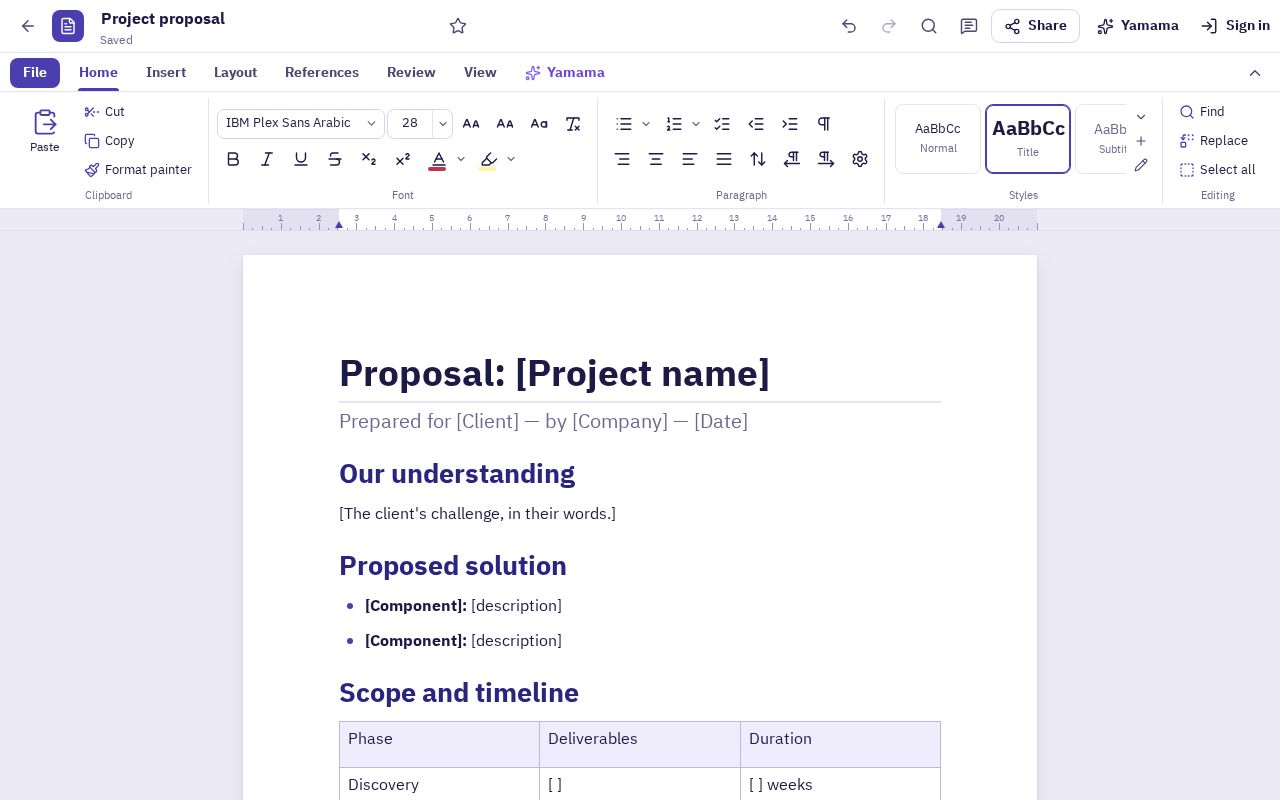Clear formatting from the text
This screenshot has height=800, width=1280.
[x=573, y=124]
